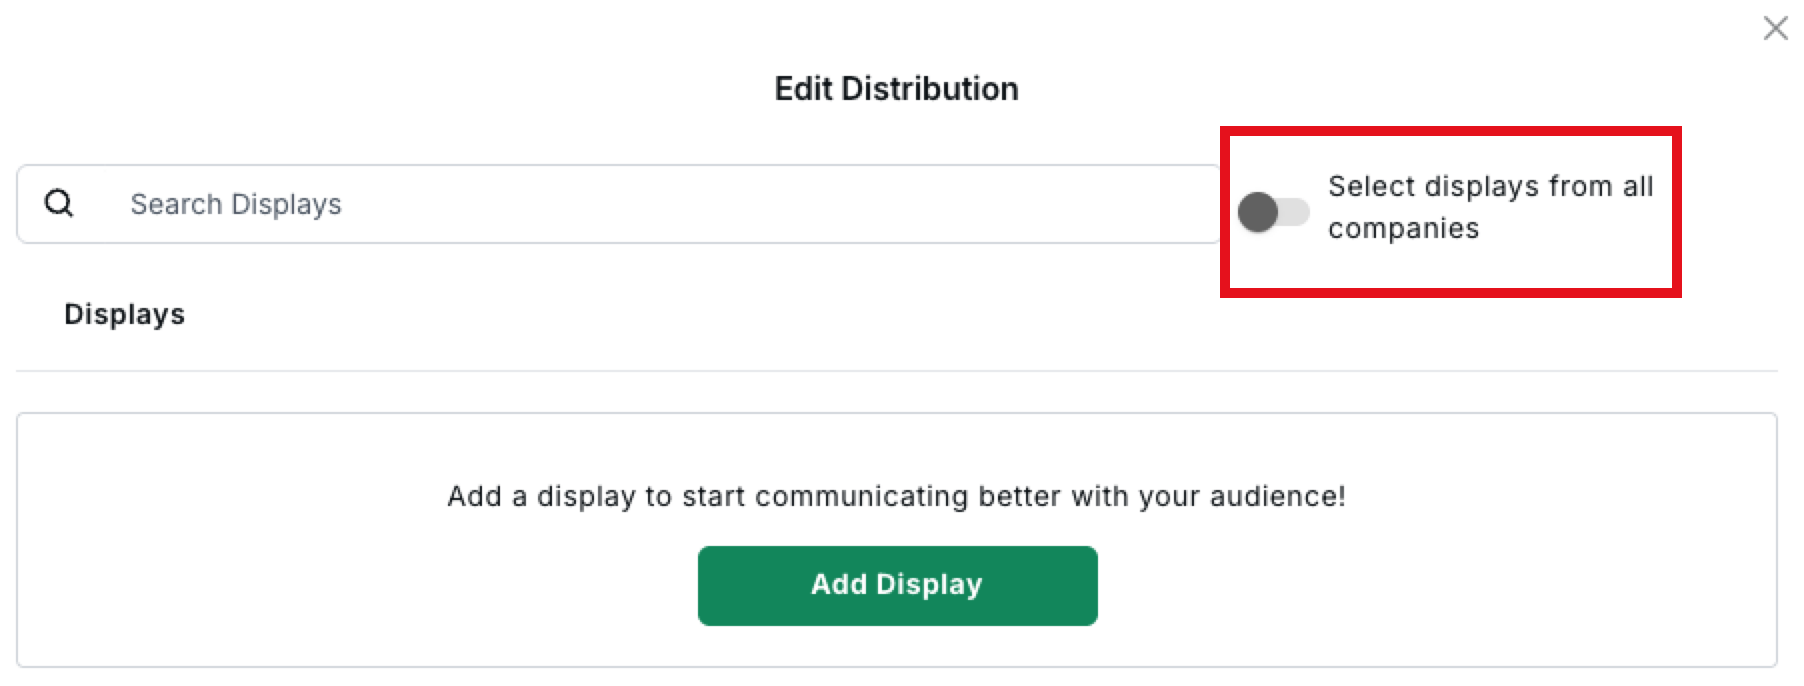
Task: Close the Edit Distribution dialog
Action: click(1775, 28)
